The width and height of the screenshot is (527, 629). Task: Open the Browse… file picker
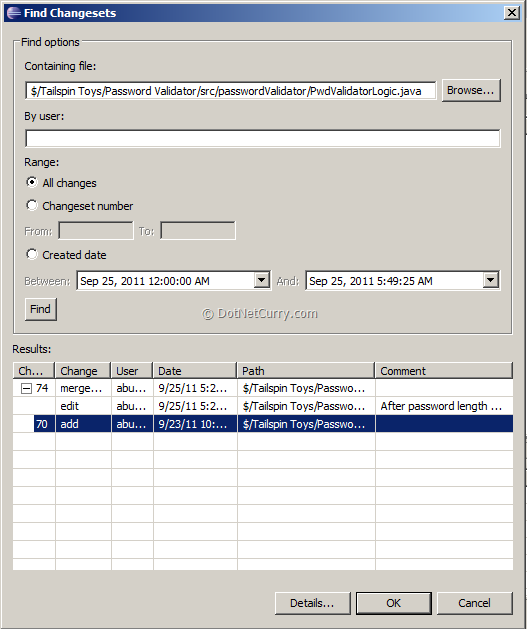click(x=471, y=90)
